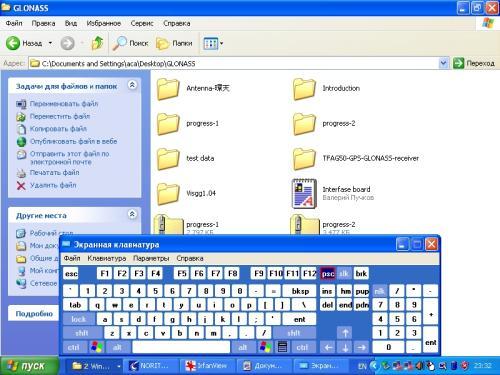The height and width of the screenshot is (375, 500).
Task: Expand the Подробно details panel
Action: (x=34, y=314)
